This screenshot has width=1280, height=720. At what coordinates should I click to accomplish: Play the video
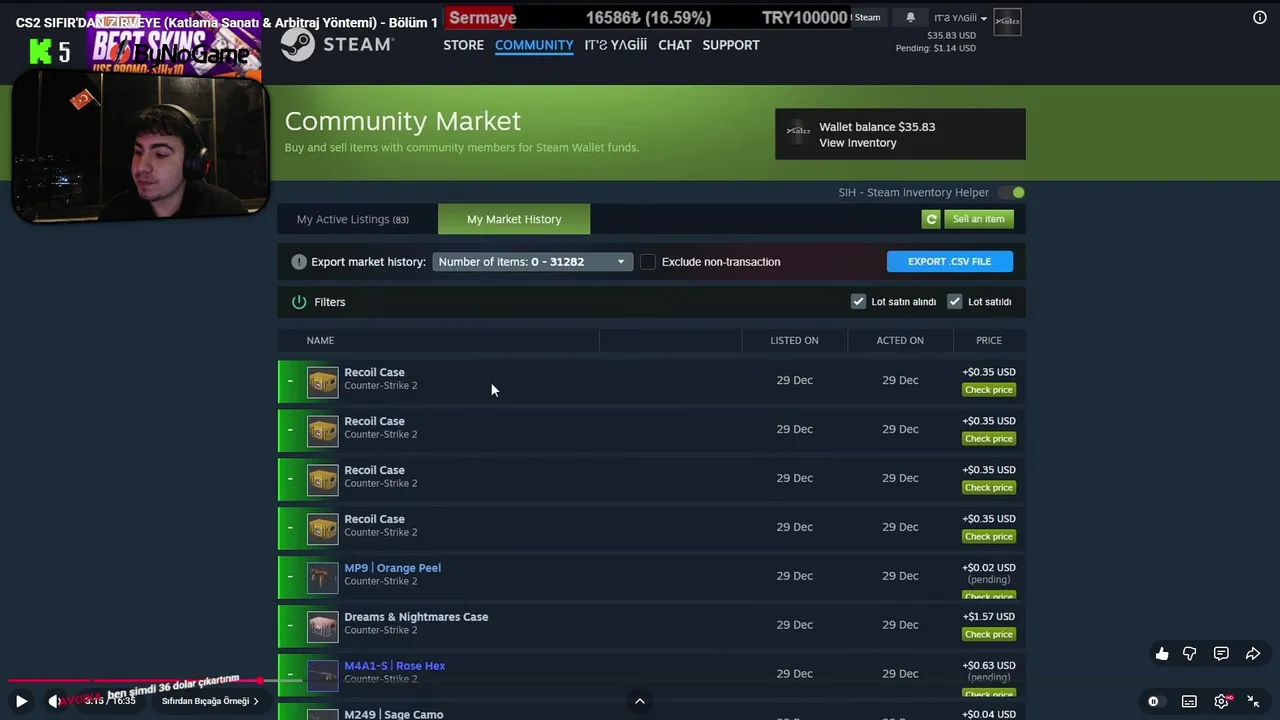tap(21, 701)
